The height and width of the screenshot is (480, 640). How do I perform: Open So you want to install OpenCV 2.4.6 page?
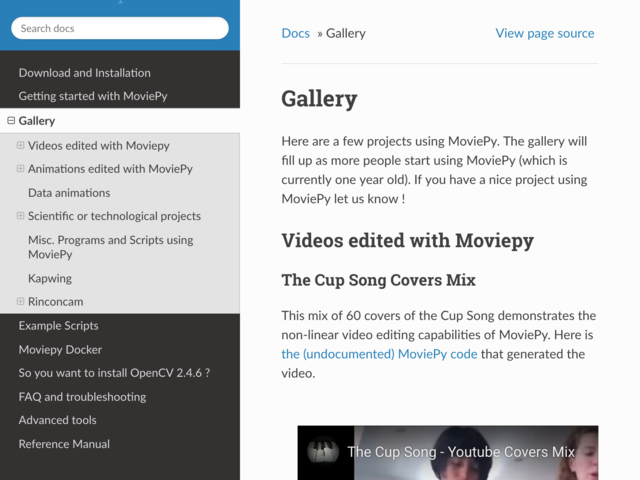114,373
